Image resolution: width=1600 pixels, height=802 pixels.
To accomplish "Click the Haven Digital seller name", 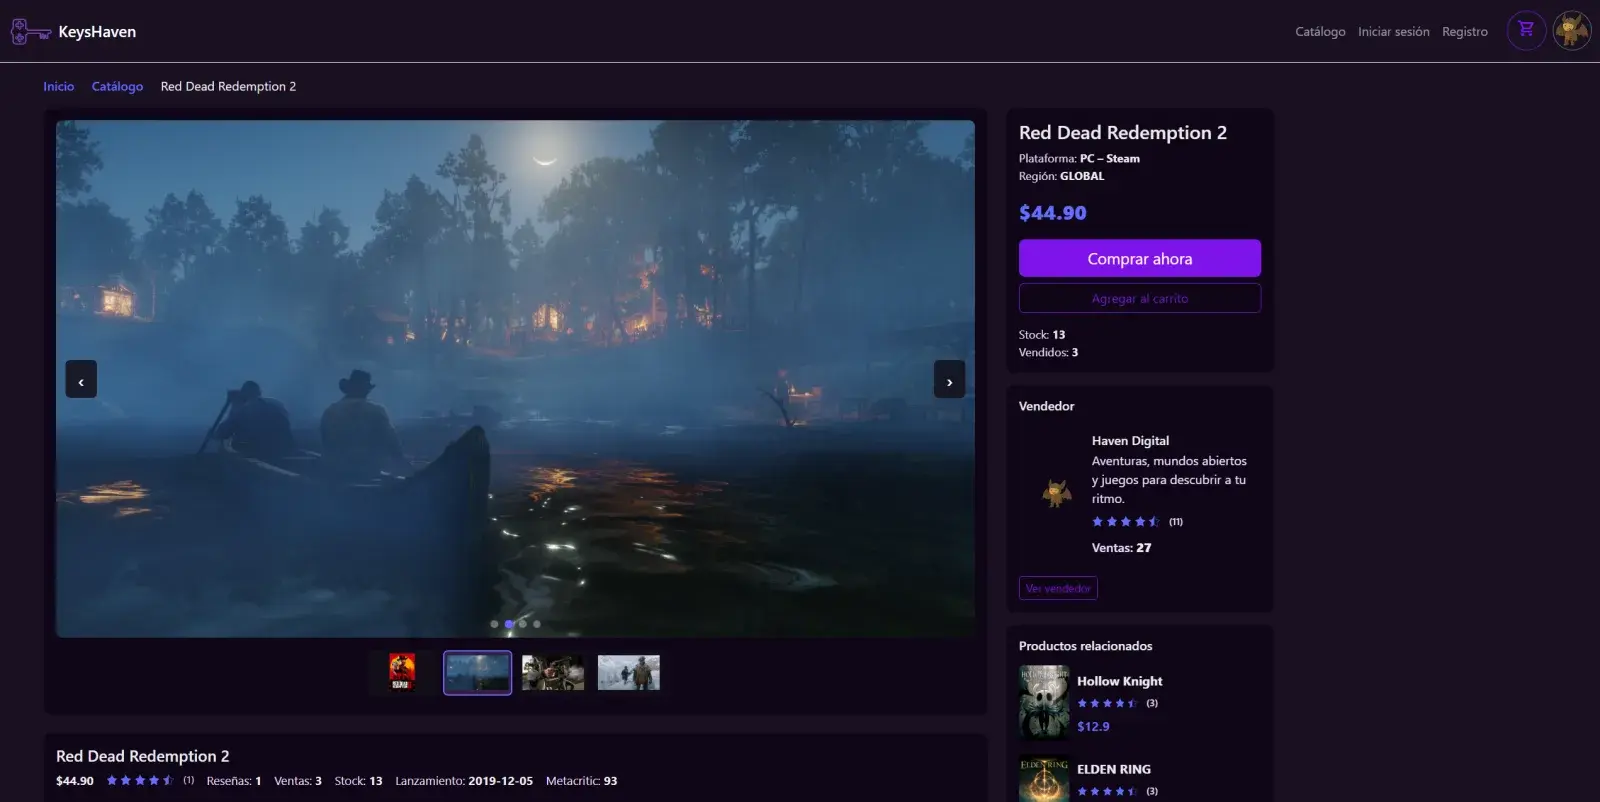I will pyautogui.click(x=1130, y=441).
